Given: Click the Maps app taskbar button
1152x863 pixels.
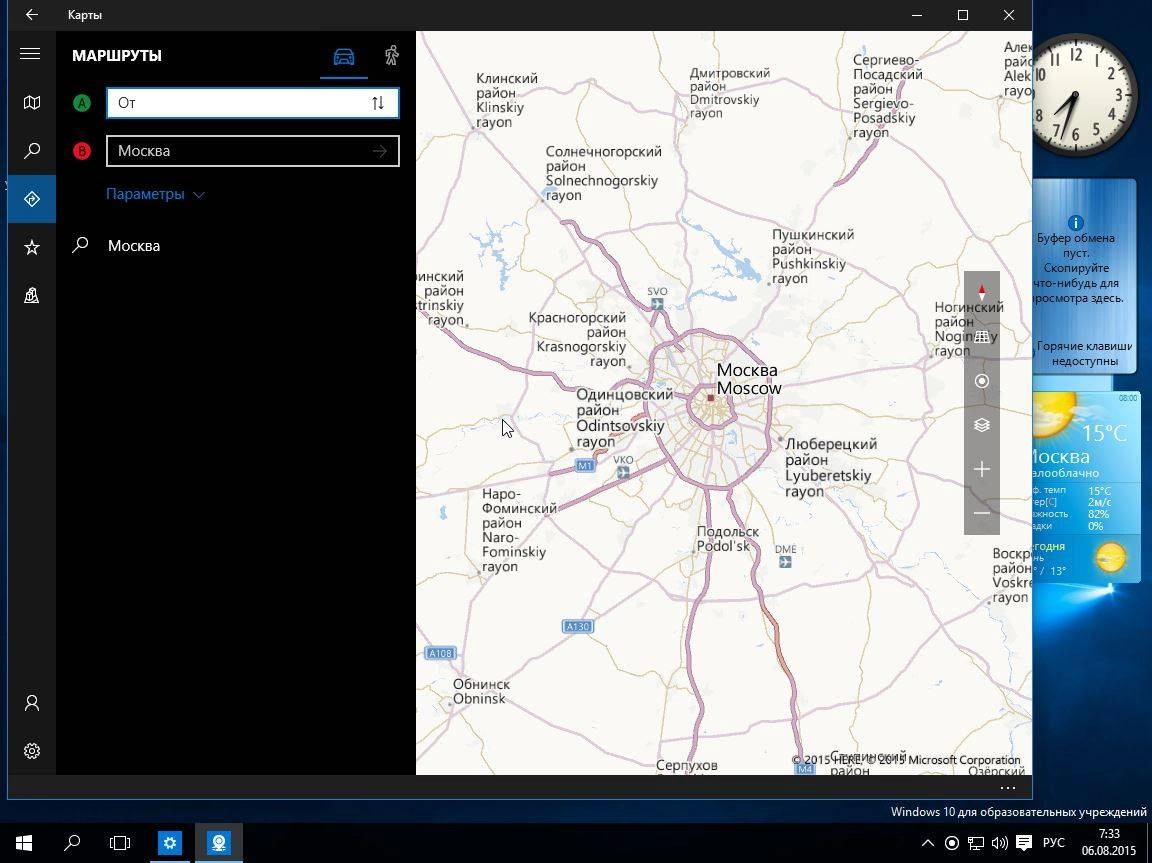Looking at the screenshot, I should [x=218, y=842].
